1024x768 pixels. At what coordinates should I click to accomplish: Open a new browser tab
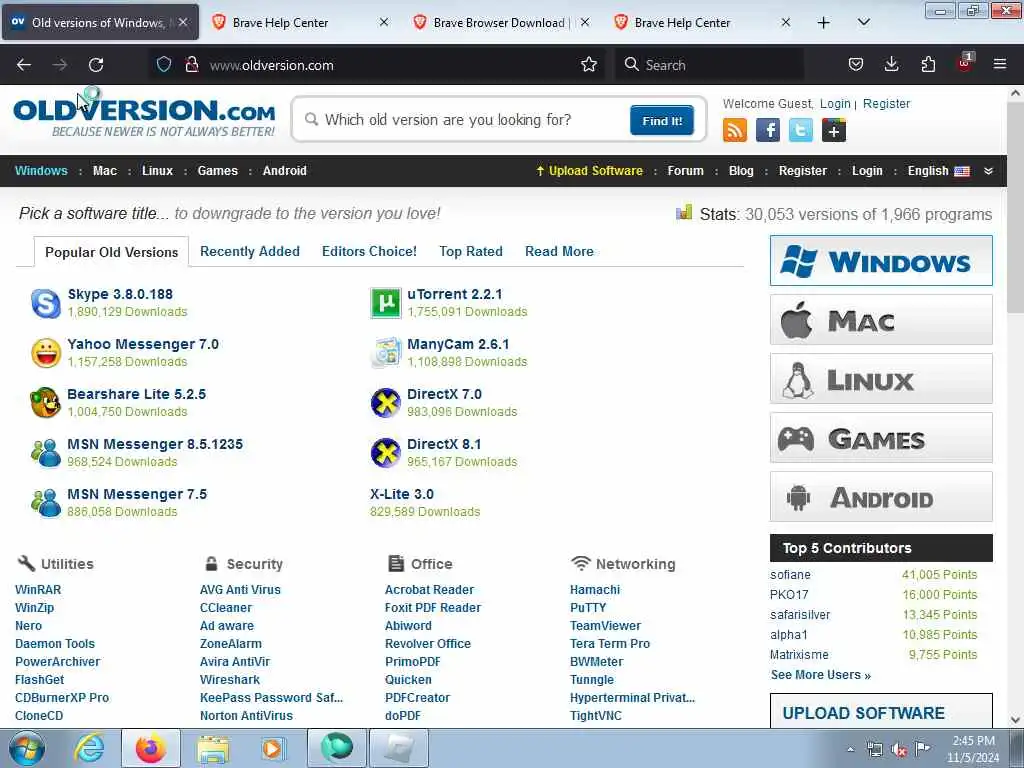pos(824,22)
